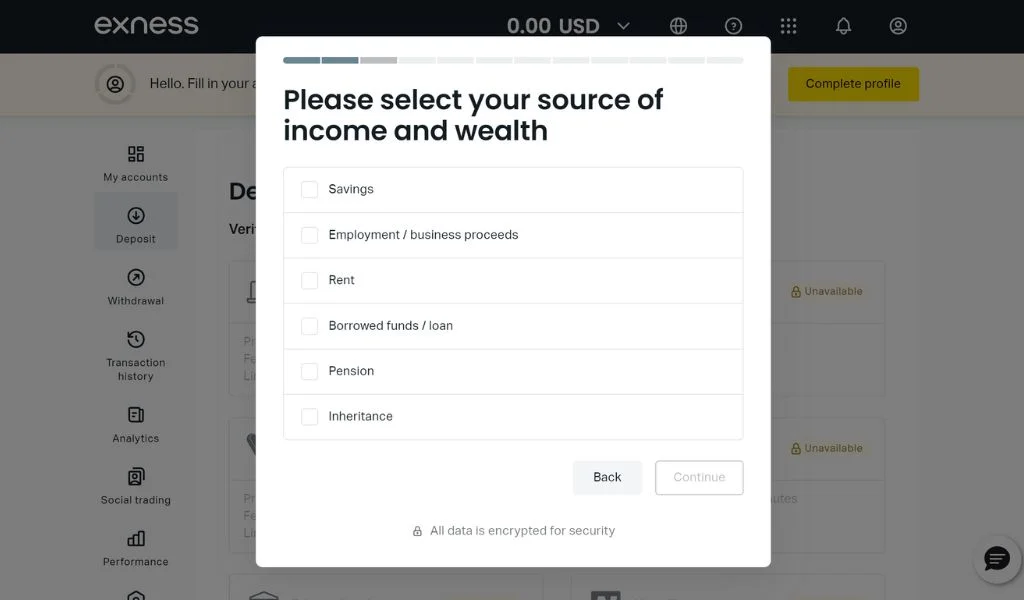Check the Savings checkbox
Screen dimensions: 1024x600
310,189
